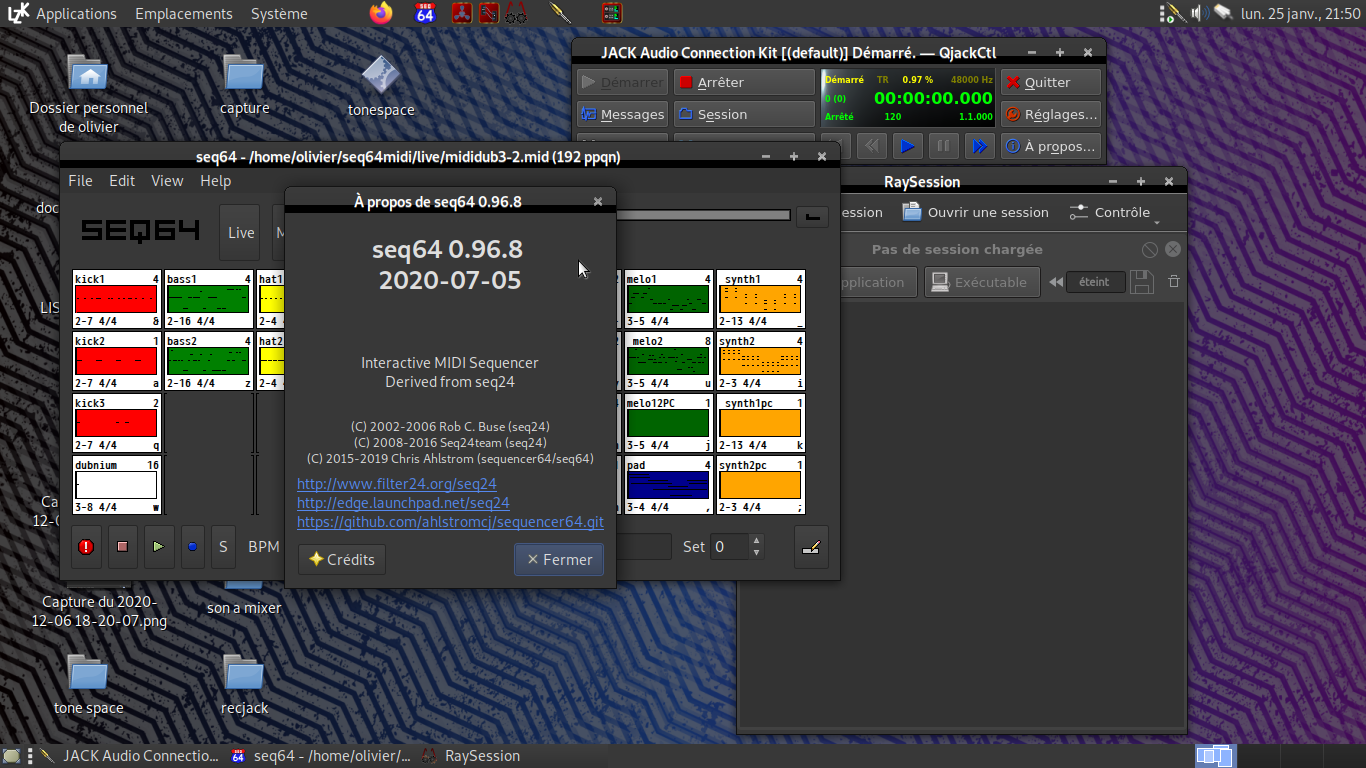
Task: Open the Système menu in top panel
Action: (279, 14)
